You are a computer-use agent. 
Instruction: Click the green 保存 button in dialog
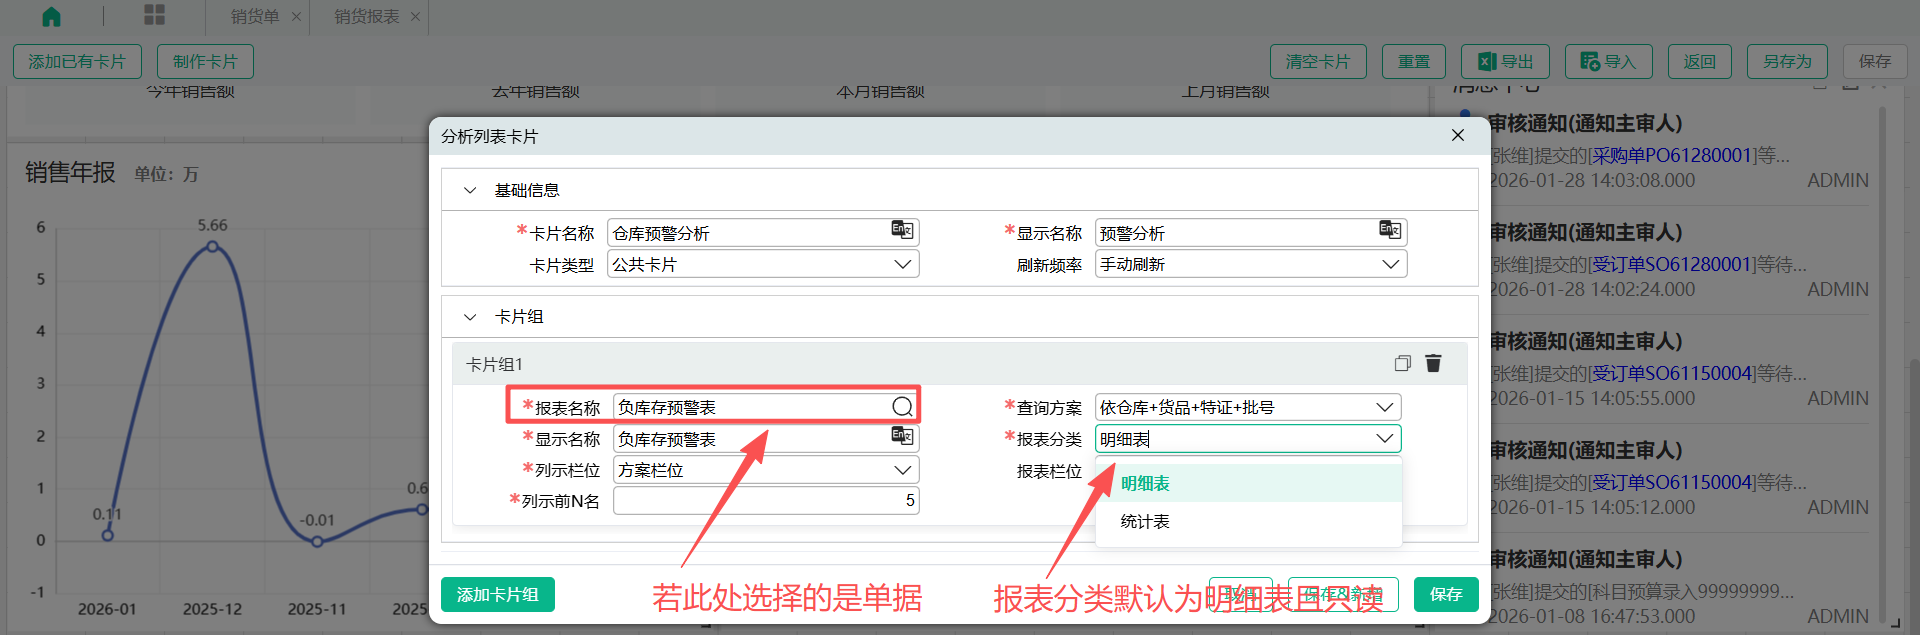tap(1446, 595)
